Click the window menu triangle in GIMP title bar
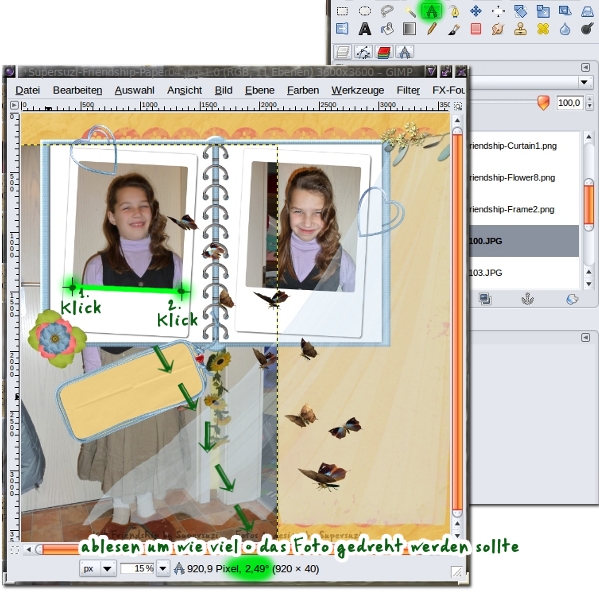The width and height of the screenshot is (599, 600). 431,72
